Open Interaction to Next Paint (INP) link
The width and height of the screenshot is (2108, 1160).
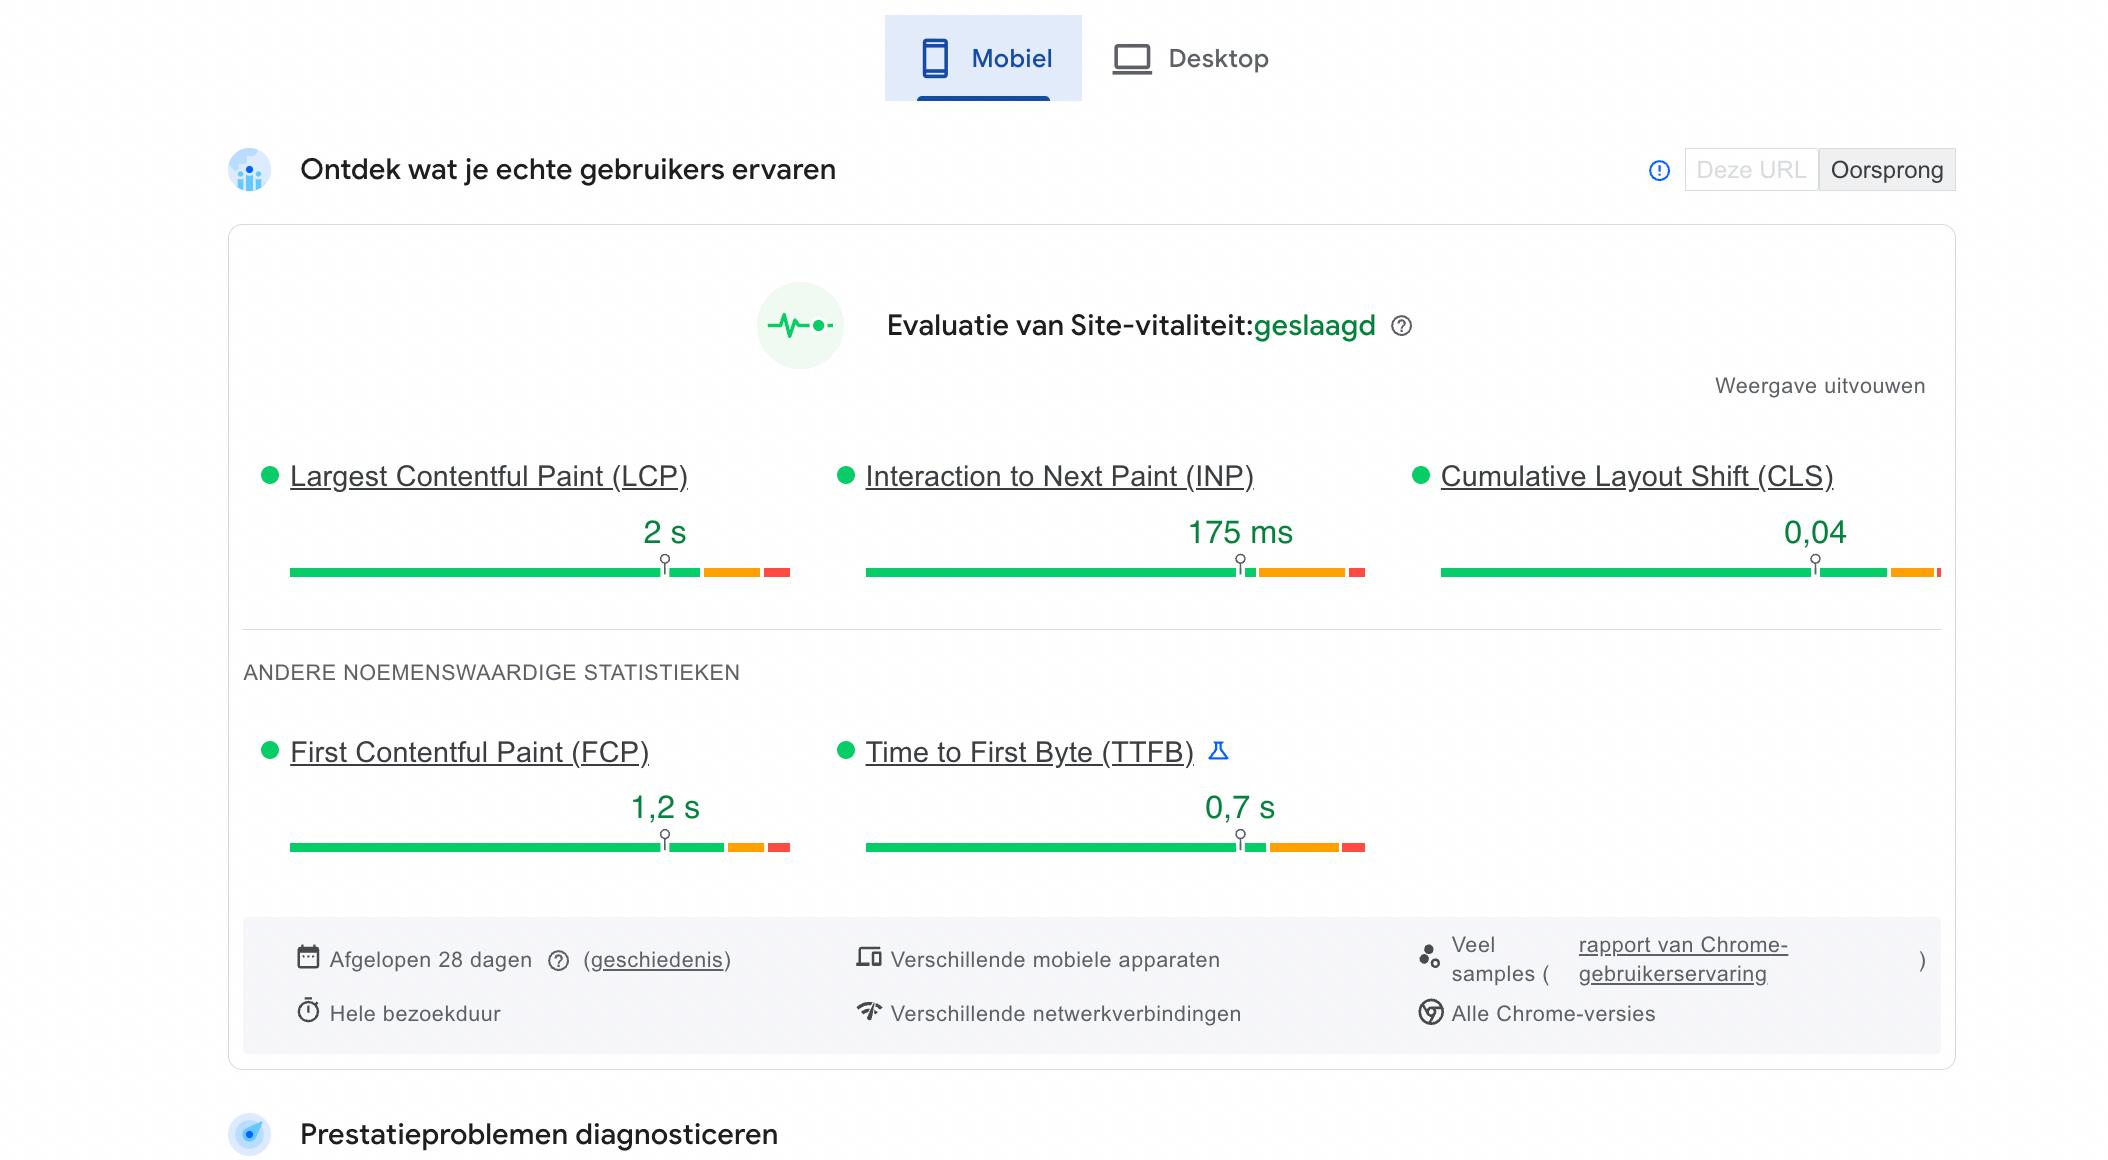[1059, 477]
